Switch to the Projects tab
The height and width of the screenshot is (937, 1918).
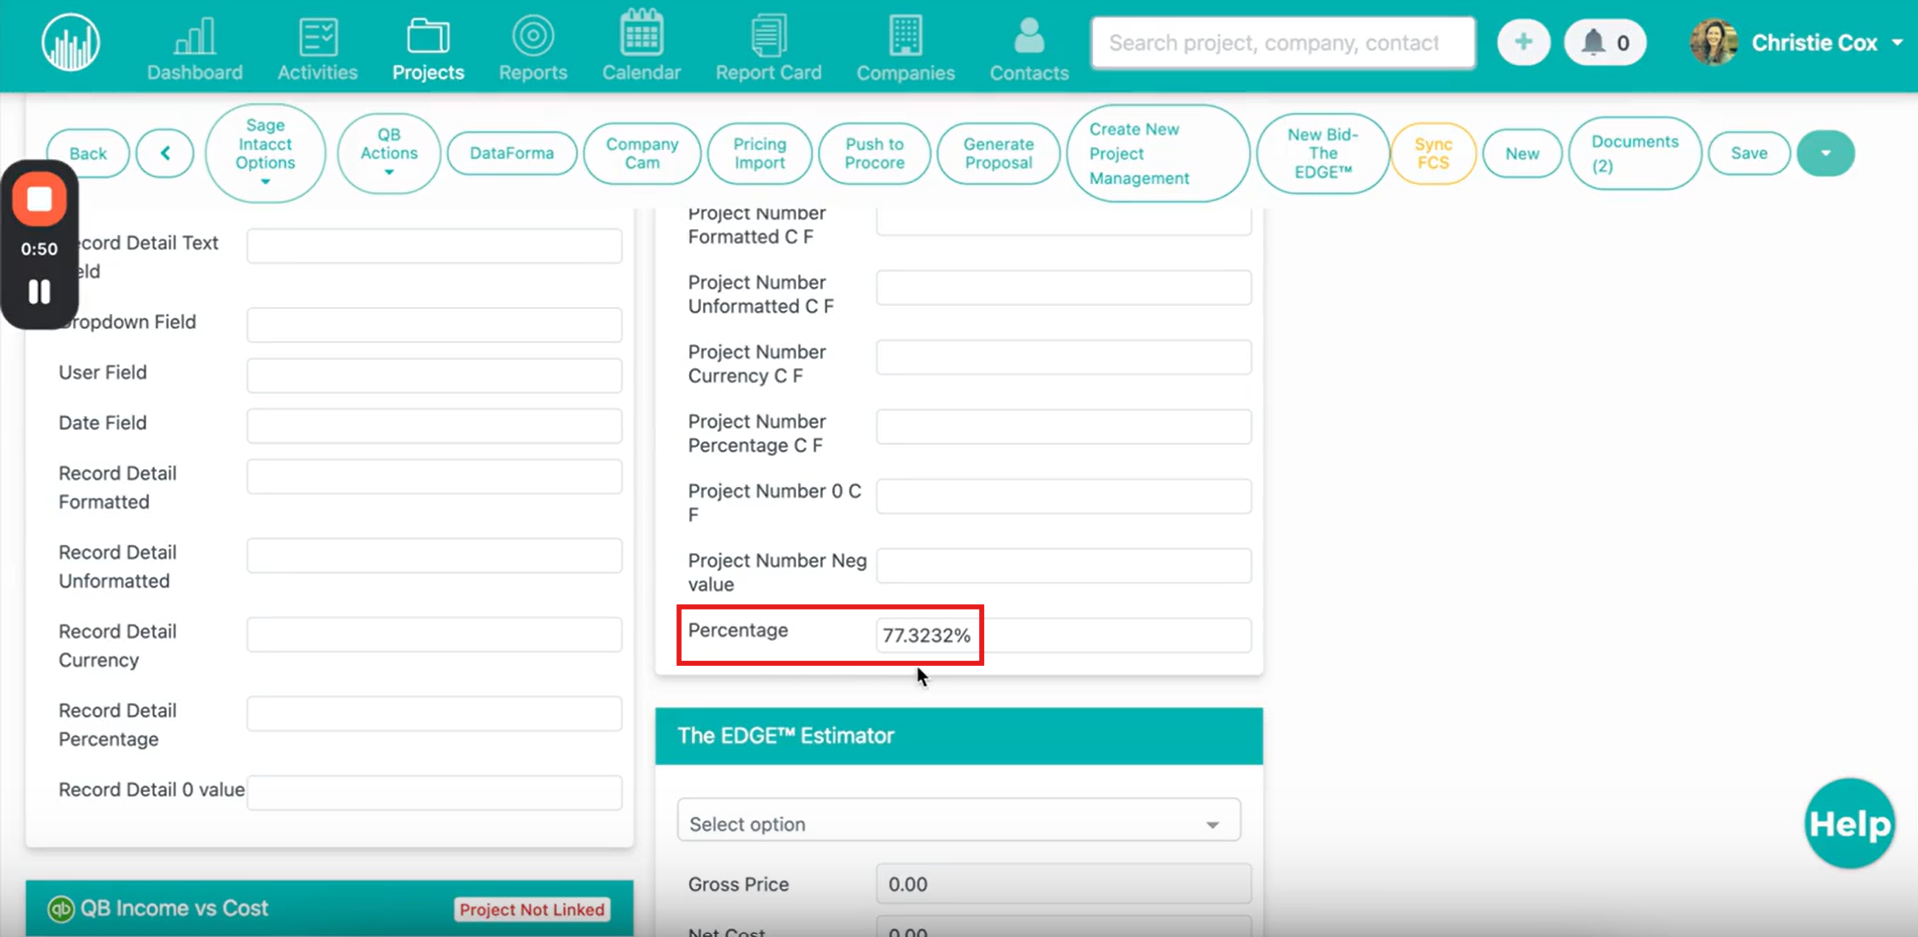[428, 47]
